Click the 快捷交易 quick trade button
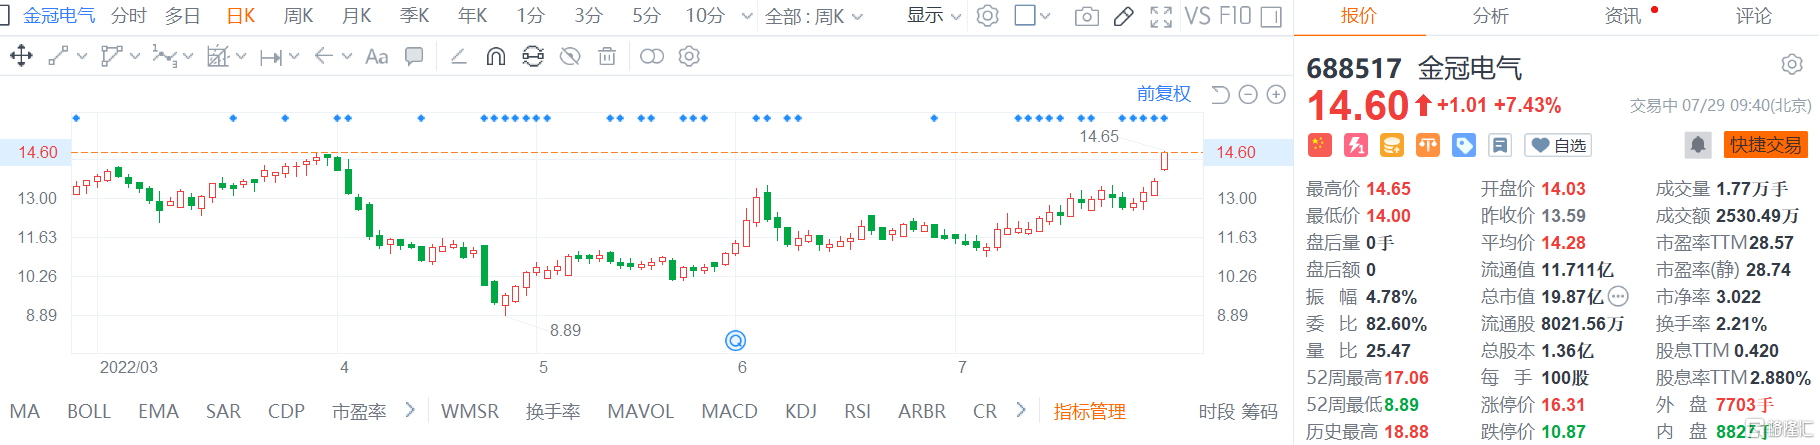Viewport: 1820px width, 445px height. coord(1766,145)
